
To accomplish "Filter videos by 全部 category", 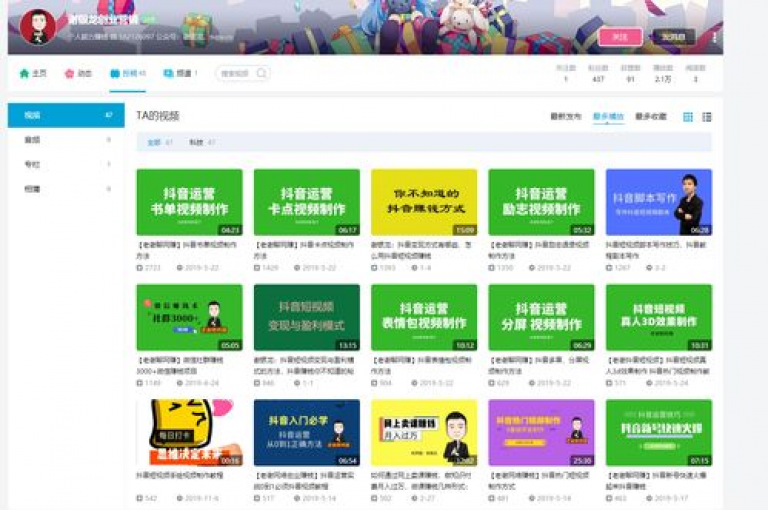I will pos(160,143).
